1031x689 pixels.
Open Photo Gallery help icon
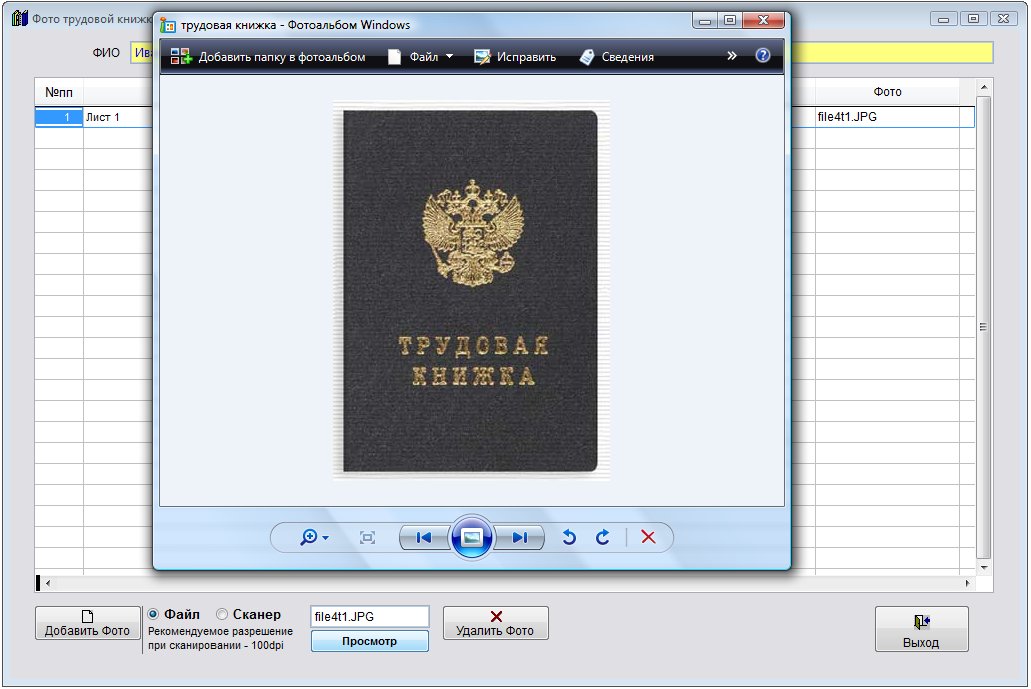(763, 55)
